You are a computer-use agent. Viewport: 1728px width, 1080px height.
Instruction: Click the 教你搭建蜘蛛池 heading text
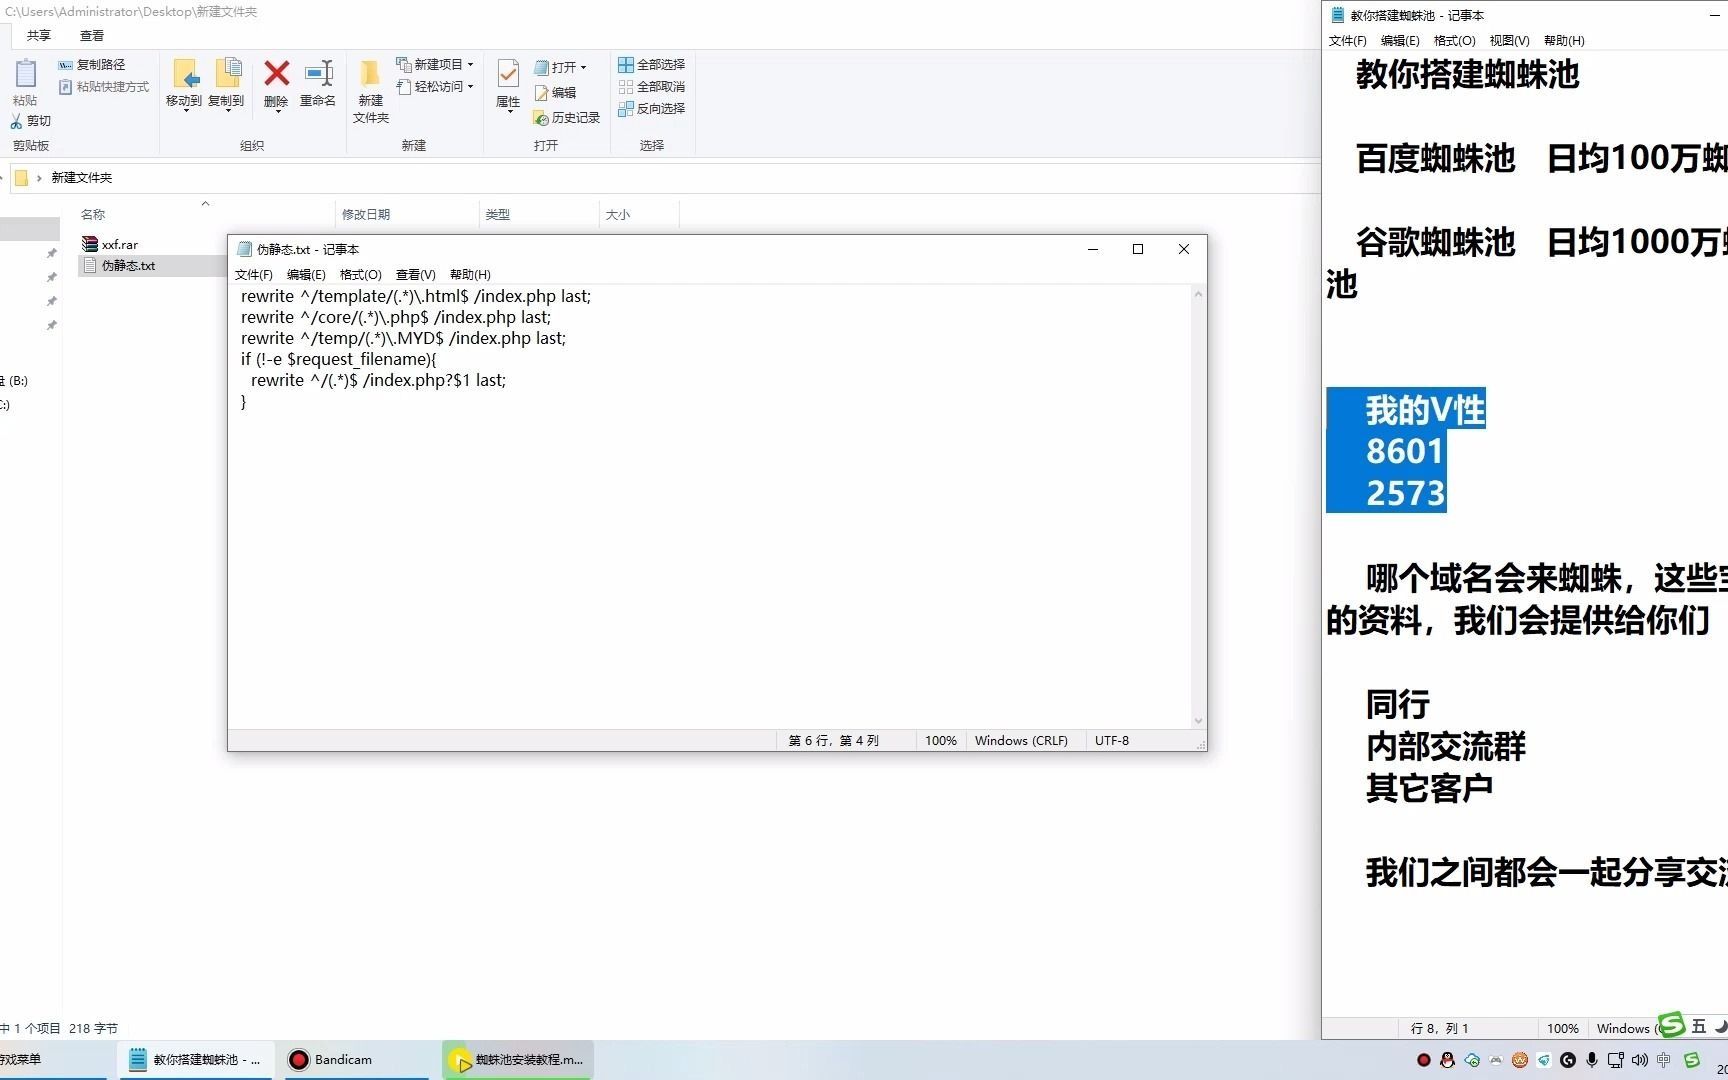(x=1467, y=75)
